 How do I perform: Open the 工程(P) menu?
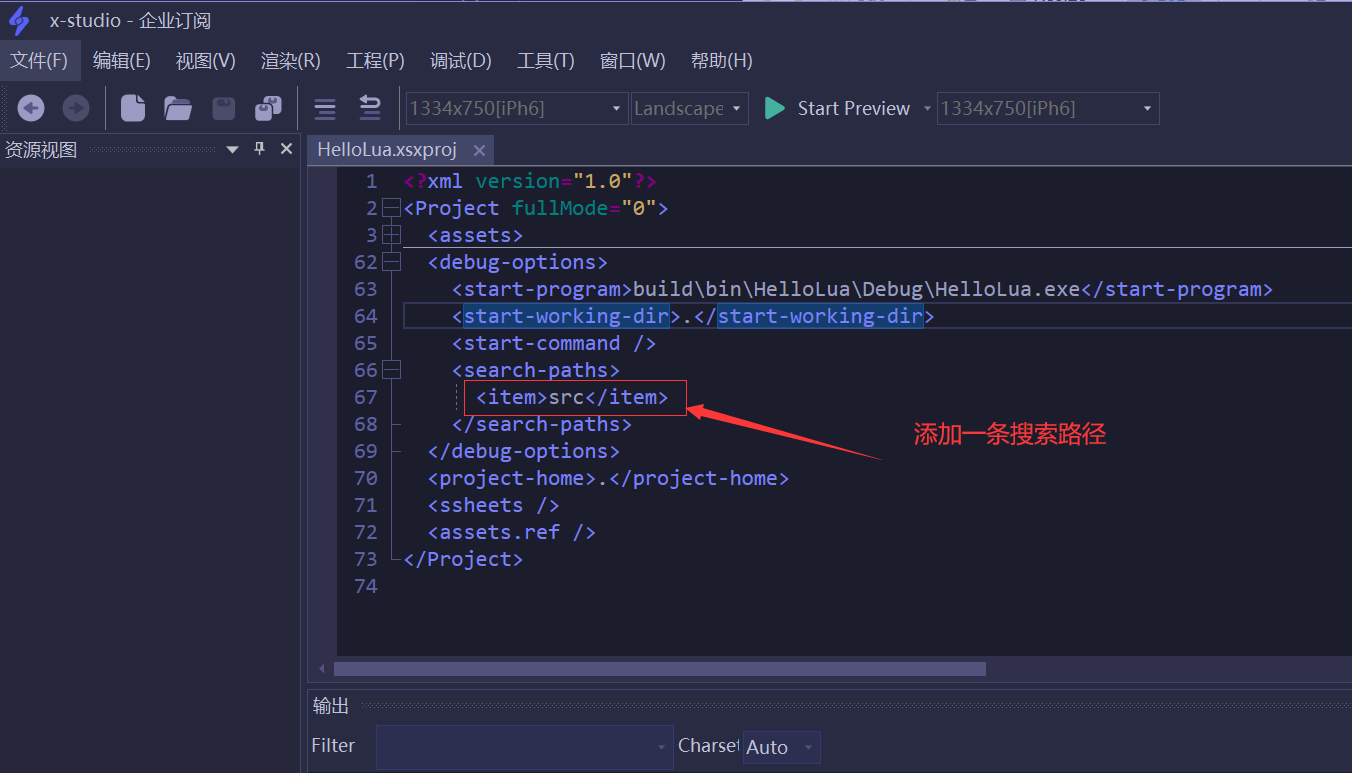376,61
